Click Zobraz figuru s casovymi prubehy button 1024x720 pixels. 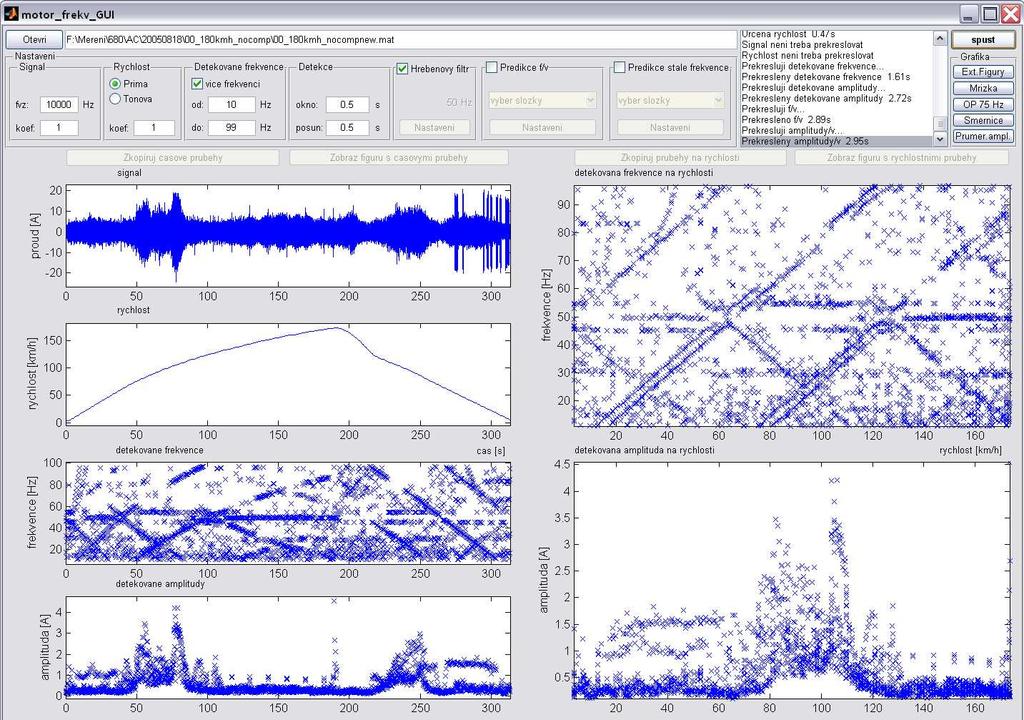click(x=399, y=157)
